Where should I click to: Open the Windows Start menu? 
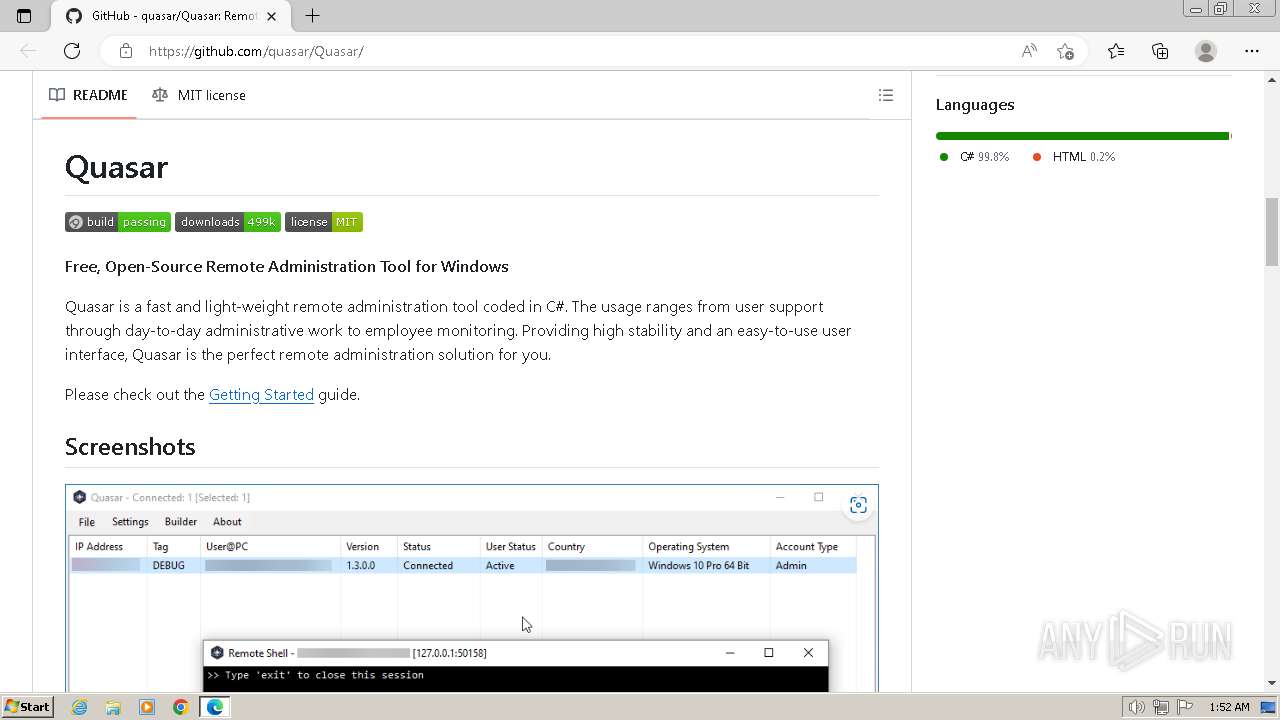click(27, 707)
